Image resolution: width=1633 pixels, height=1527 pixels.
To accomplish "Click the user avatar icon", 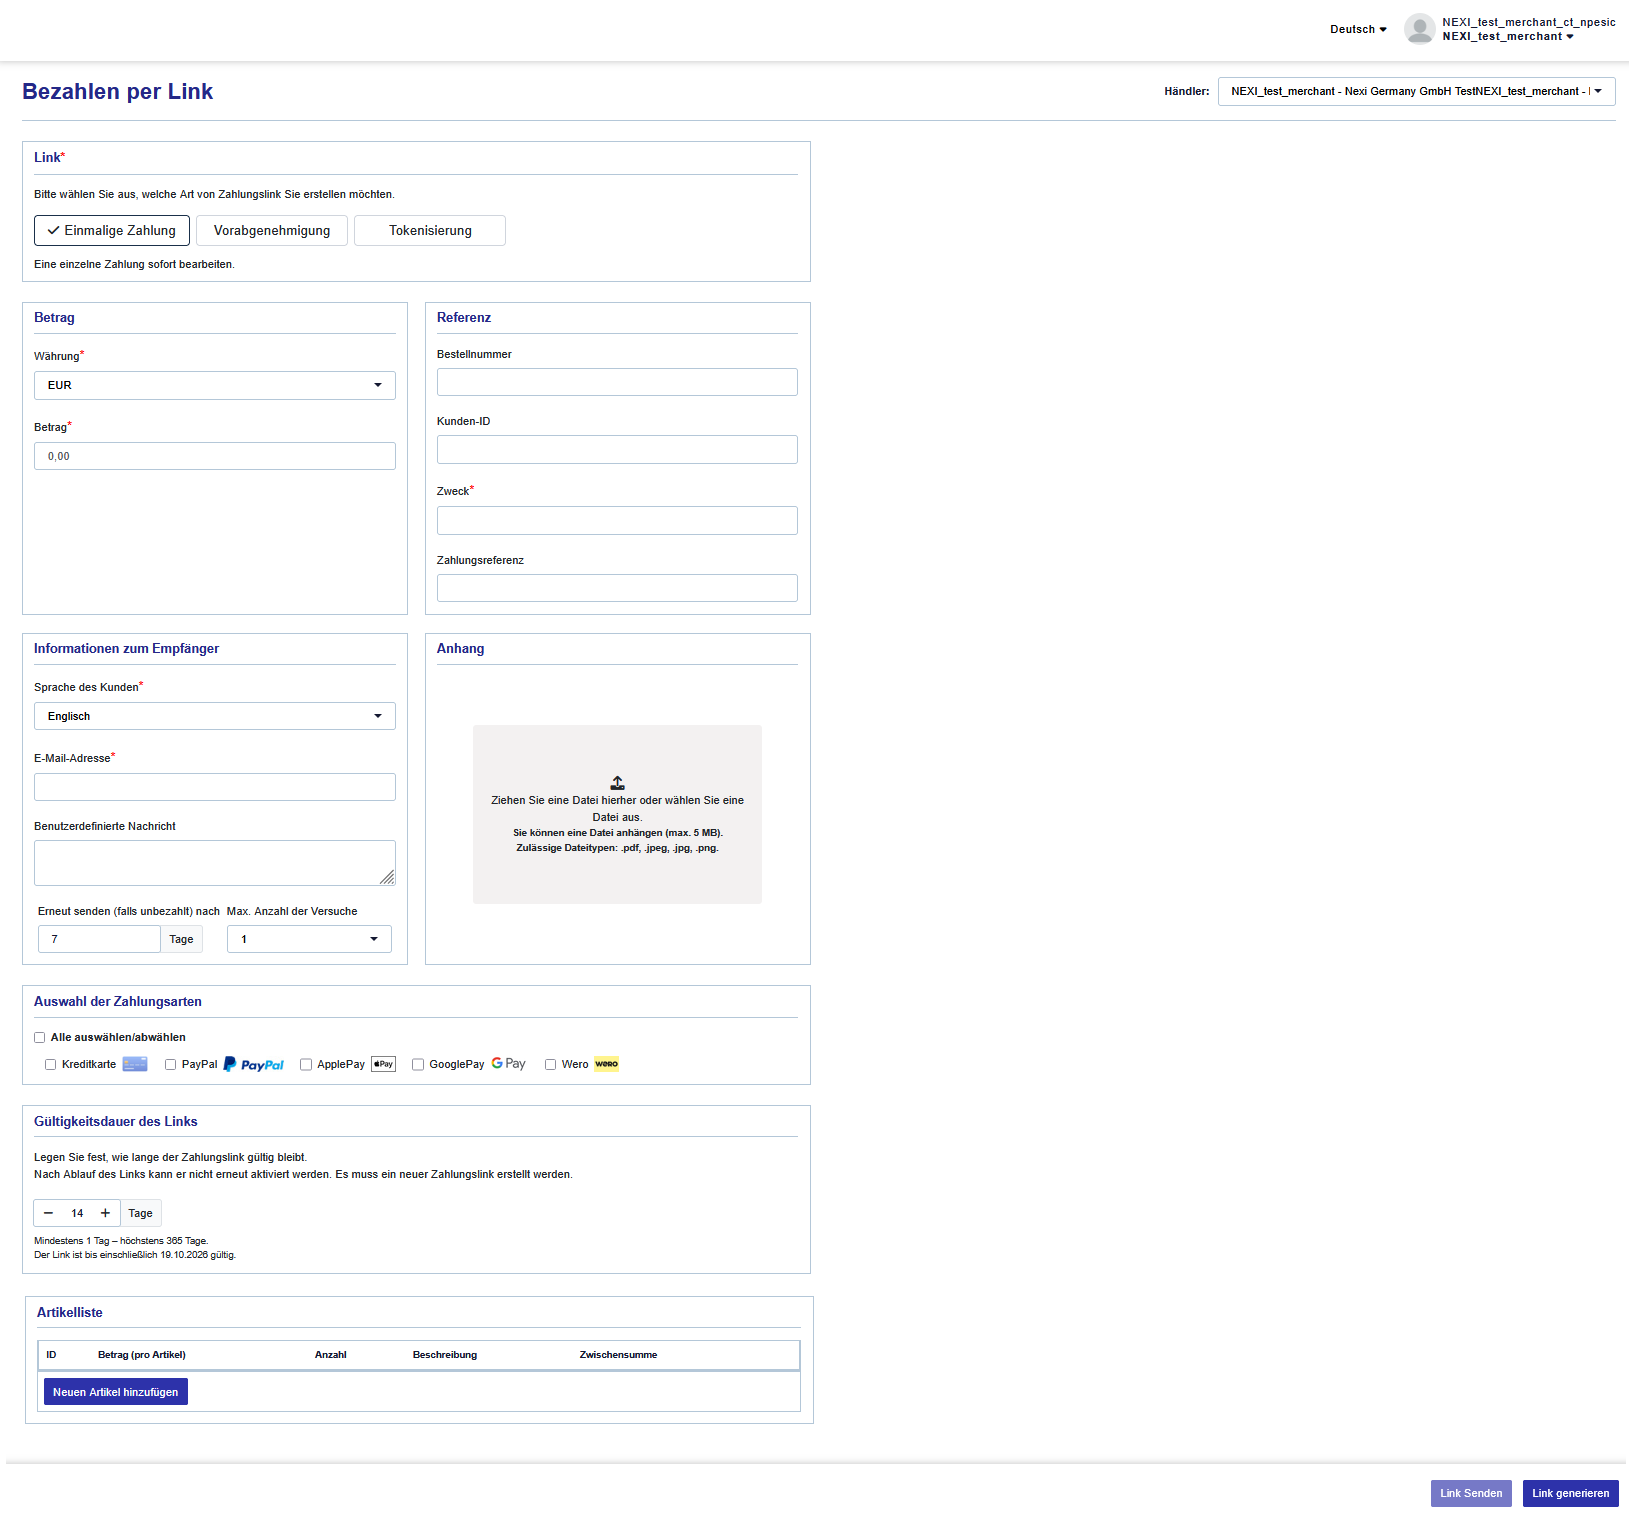I will [1419, 29].
